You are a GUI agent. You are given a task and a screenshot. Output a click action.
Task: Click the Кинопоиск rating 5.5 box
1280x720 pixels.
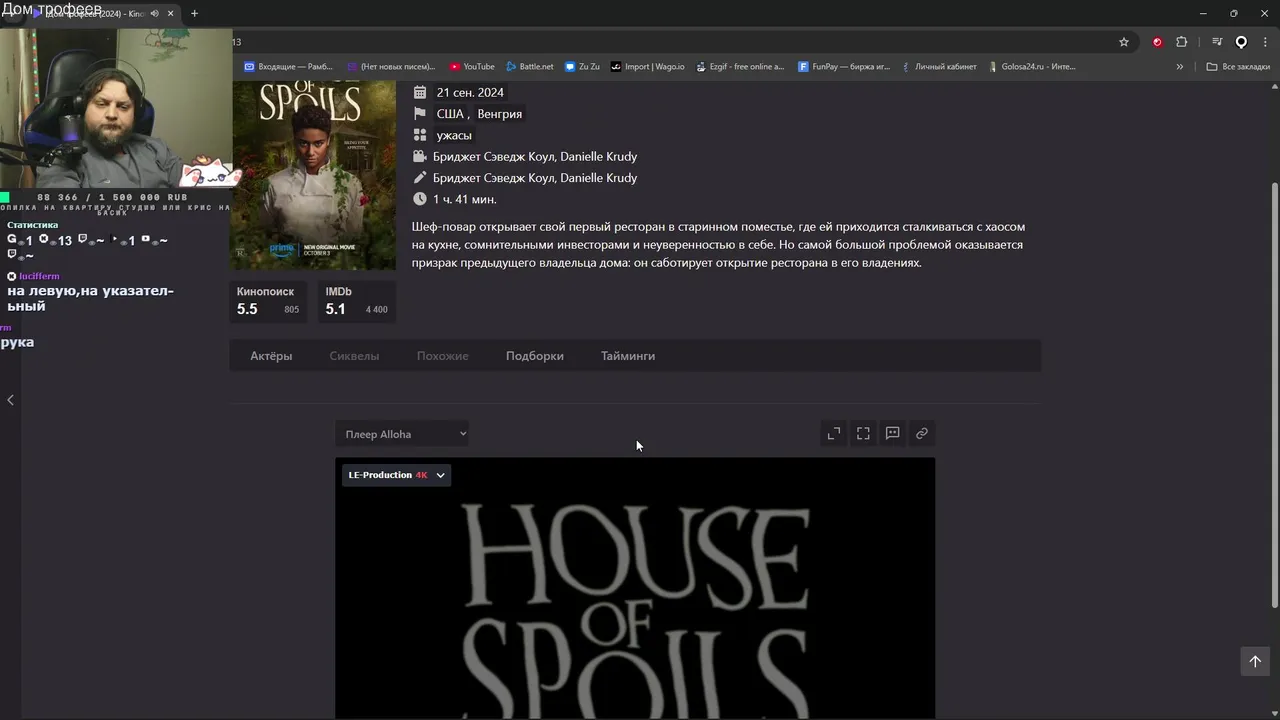pos(268,301)
